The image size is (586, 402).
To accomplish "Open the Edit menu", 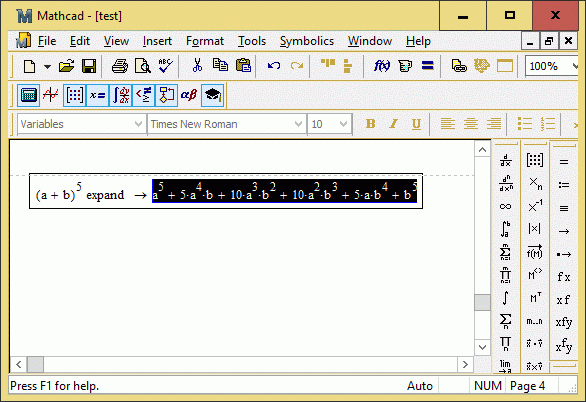I will click(x=80, y=41).
